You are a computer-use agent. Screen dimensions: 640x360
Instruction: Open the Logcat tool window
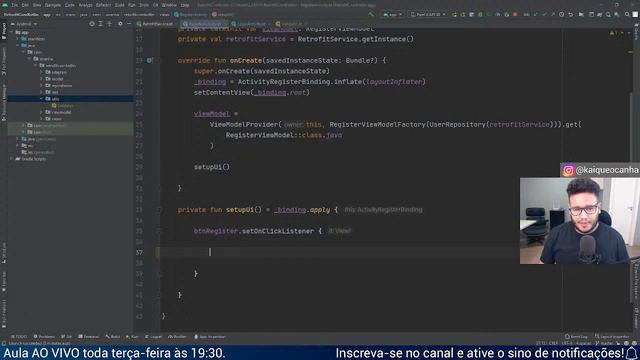point(153,337)
